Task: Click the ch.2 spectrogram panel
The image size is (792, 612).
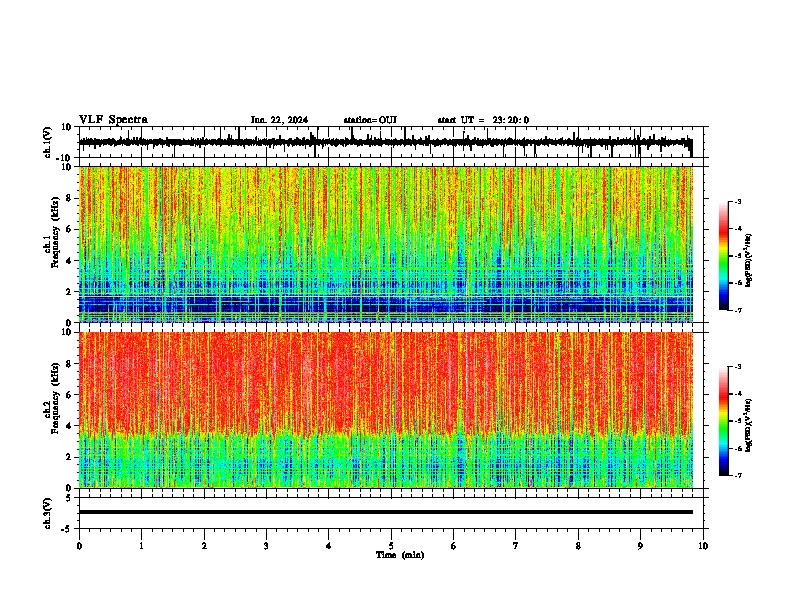Action: [391, 410]
